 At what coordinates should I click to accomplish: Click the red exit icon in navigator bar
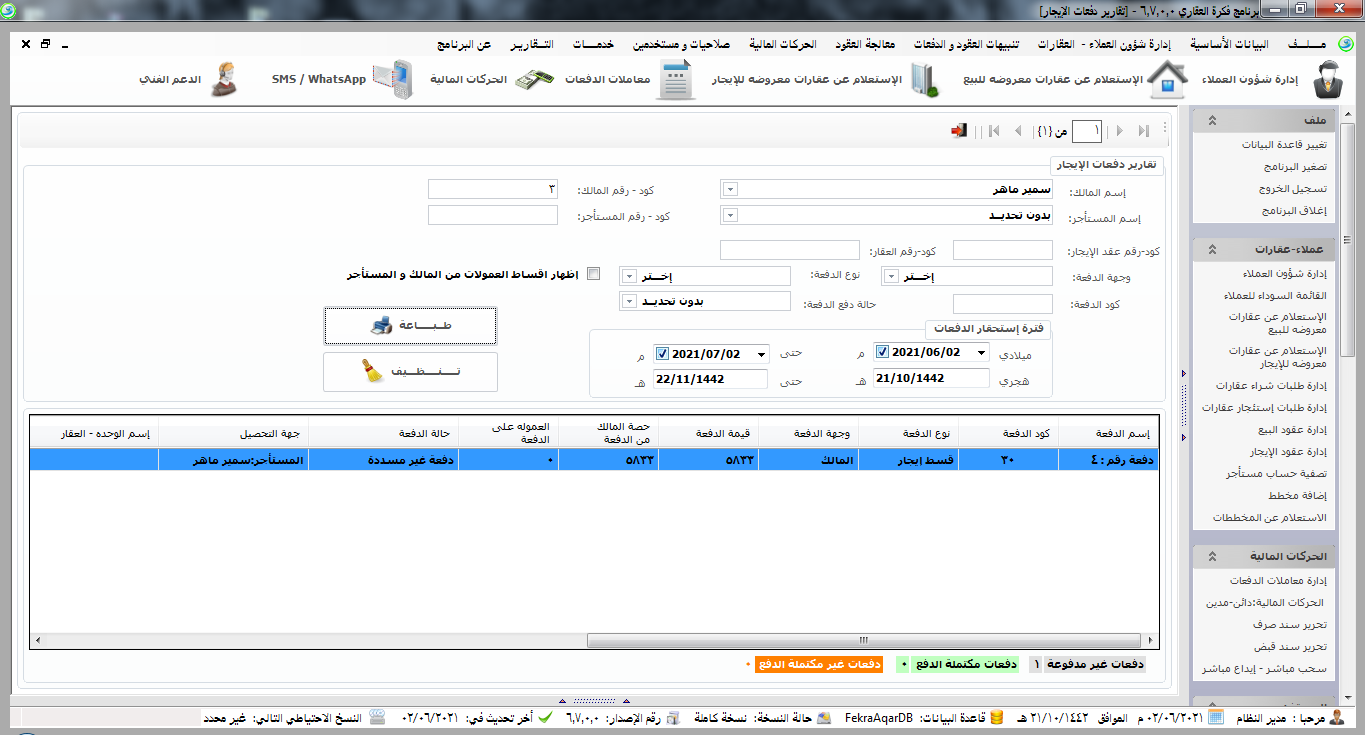pyautogui.click(x=959, y=131)
